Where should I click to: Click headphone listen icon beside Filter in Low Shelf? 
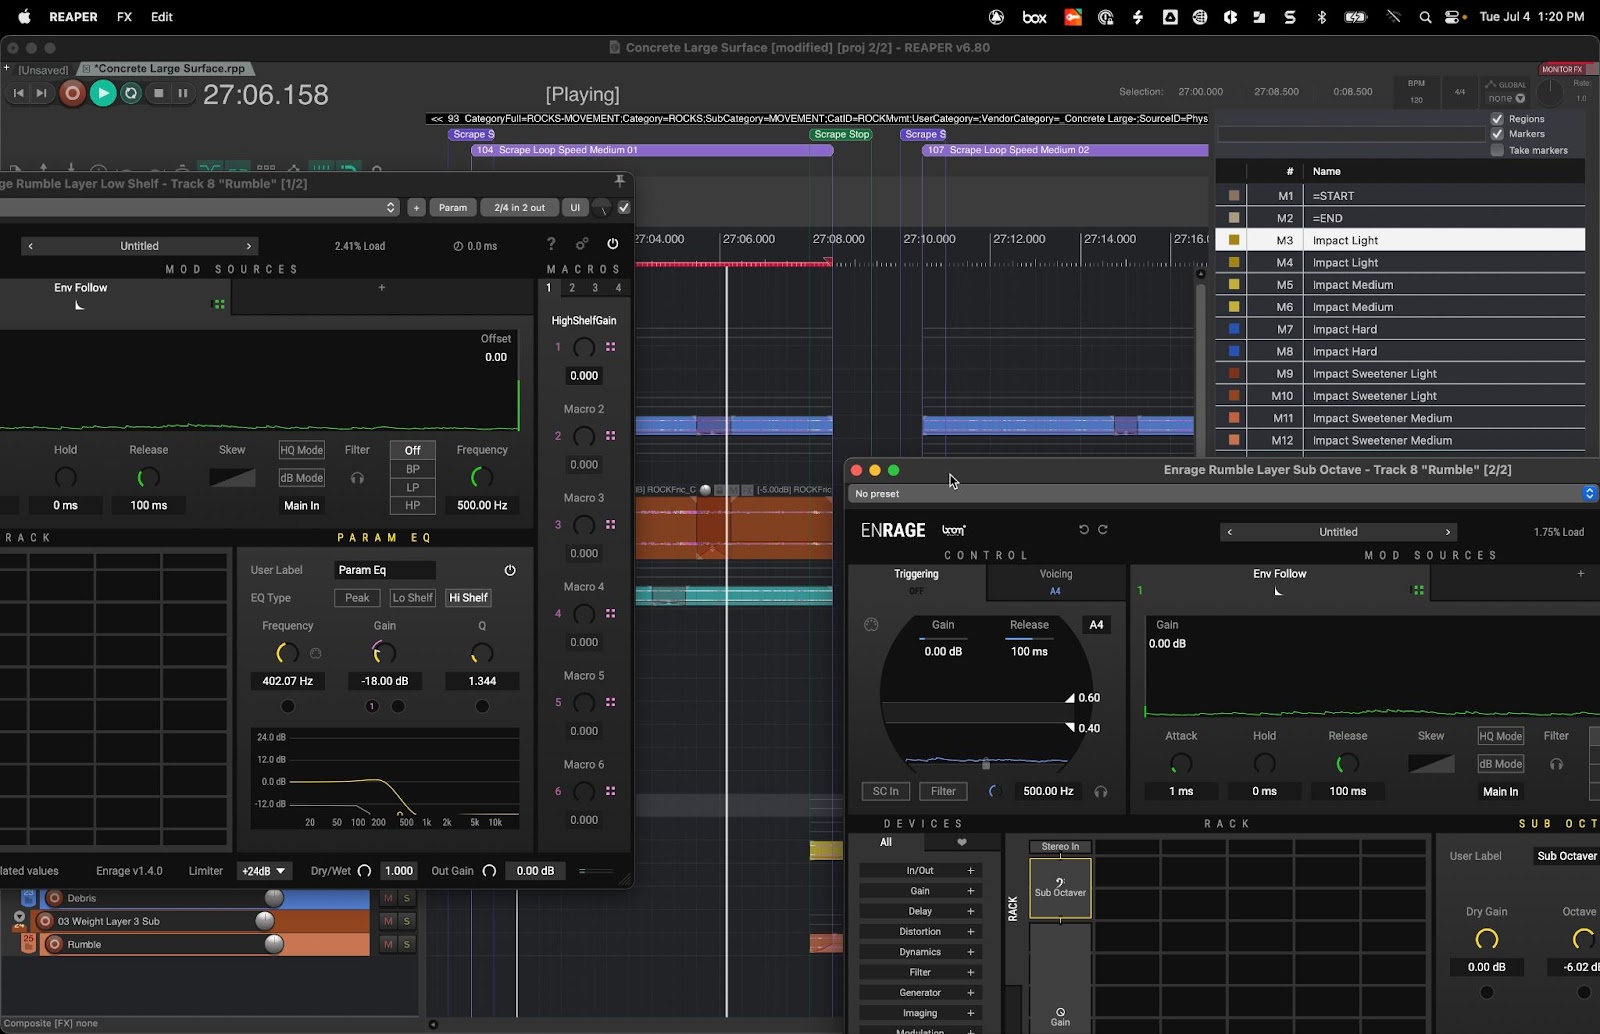pos(357,478)
